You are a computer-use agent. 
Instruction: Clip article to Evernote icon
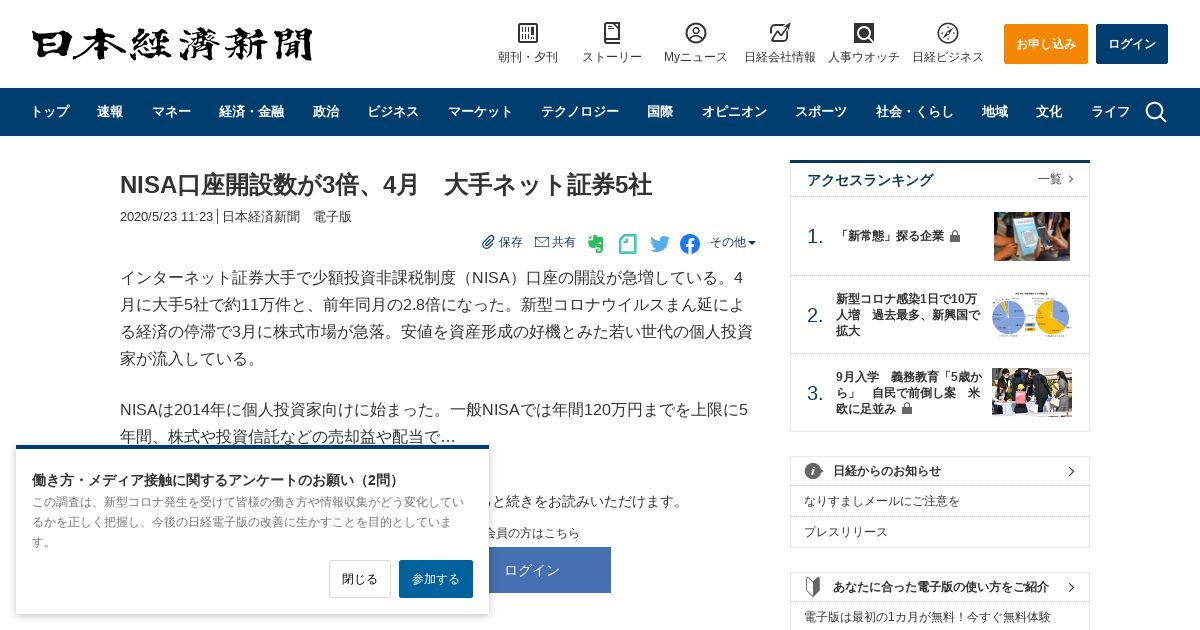(x=596, y=244)
